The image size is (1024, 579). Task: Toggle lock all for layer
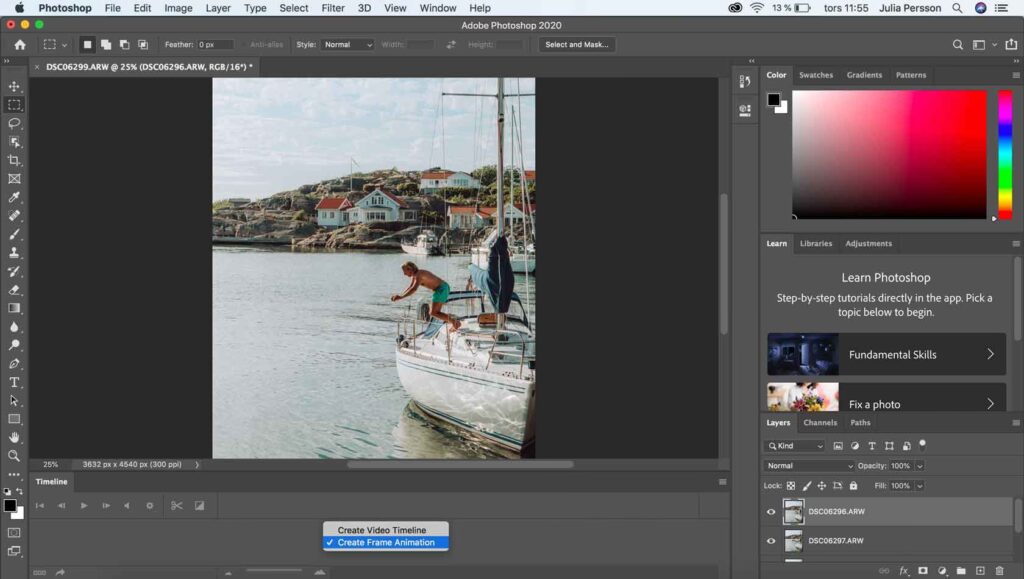tap(853, 486)
